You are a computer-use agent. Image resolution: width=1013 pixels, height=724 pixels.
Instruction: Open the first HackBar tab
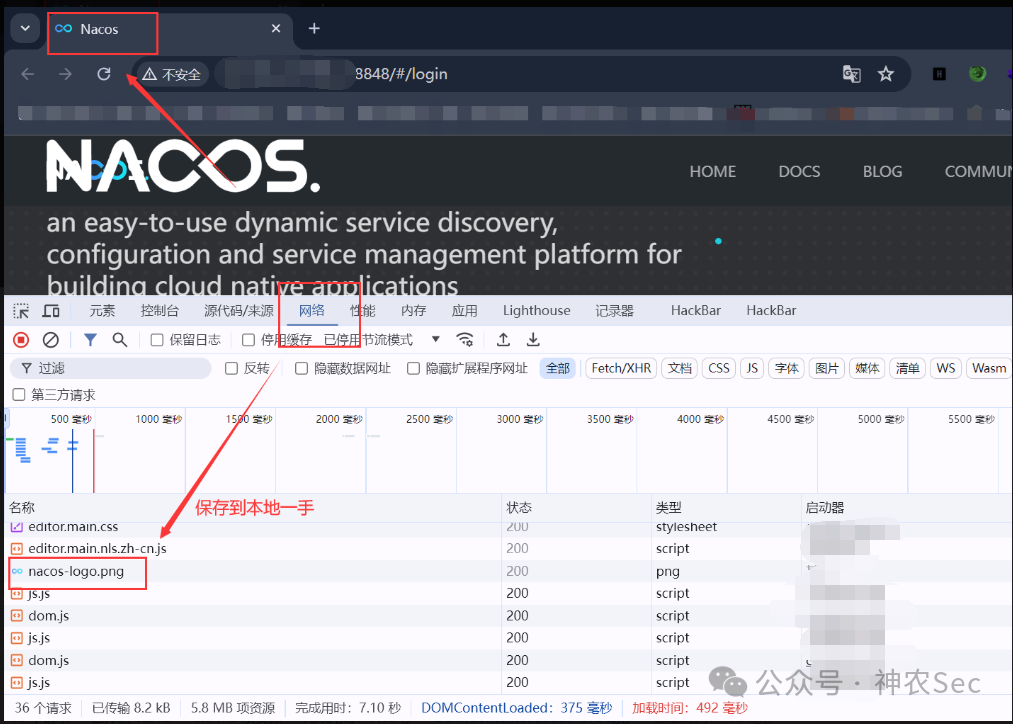tap(696, 311)
